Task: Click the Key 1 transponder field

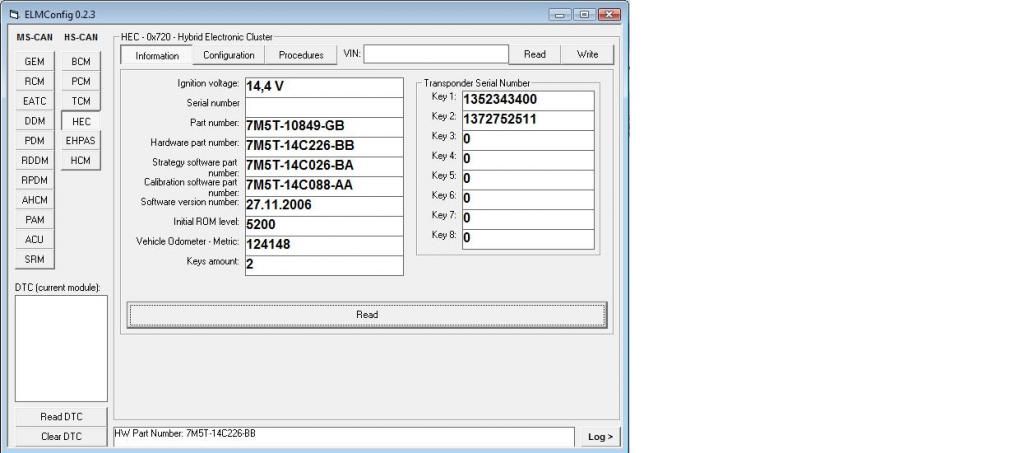Action: pyautogui.click(x=527, y=100)
